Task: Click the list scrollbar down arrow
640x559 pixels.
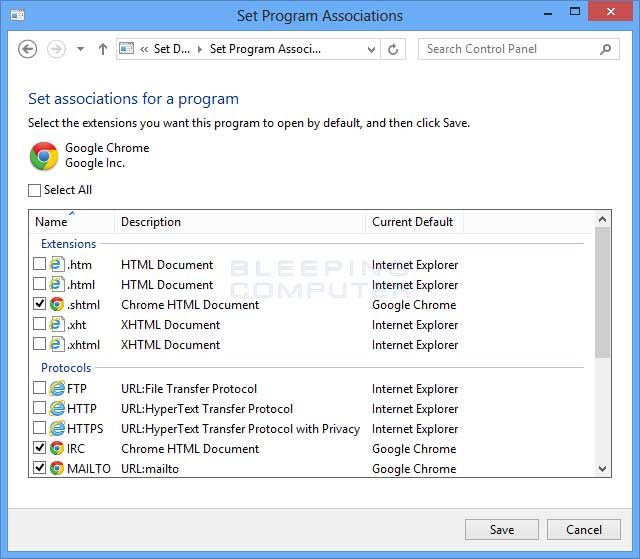Action: click(x=602, y=468)
